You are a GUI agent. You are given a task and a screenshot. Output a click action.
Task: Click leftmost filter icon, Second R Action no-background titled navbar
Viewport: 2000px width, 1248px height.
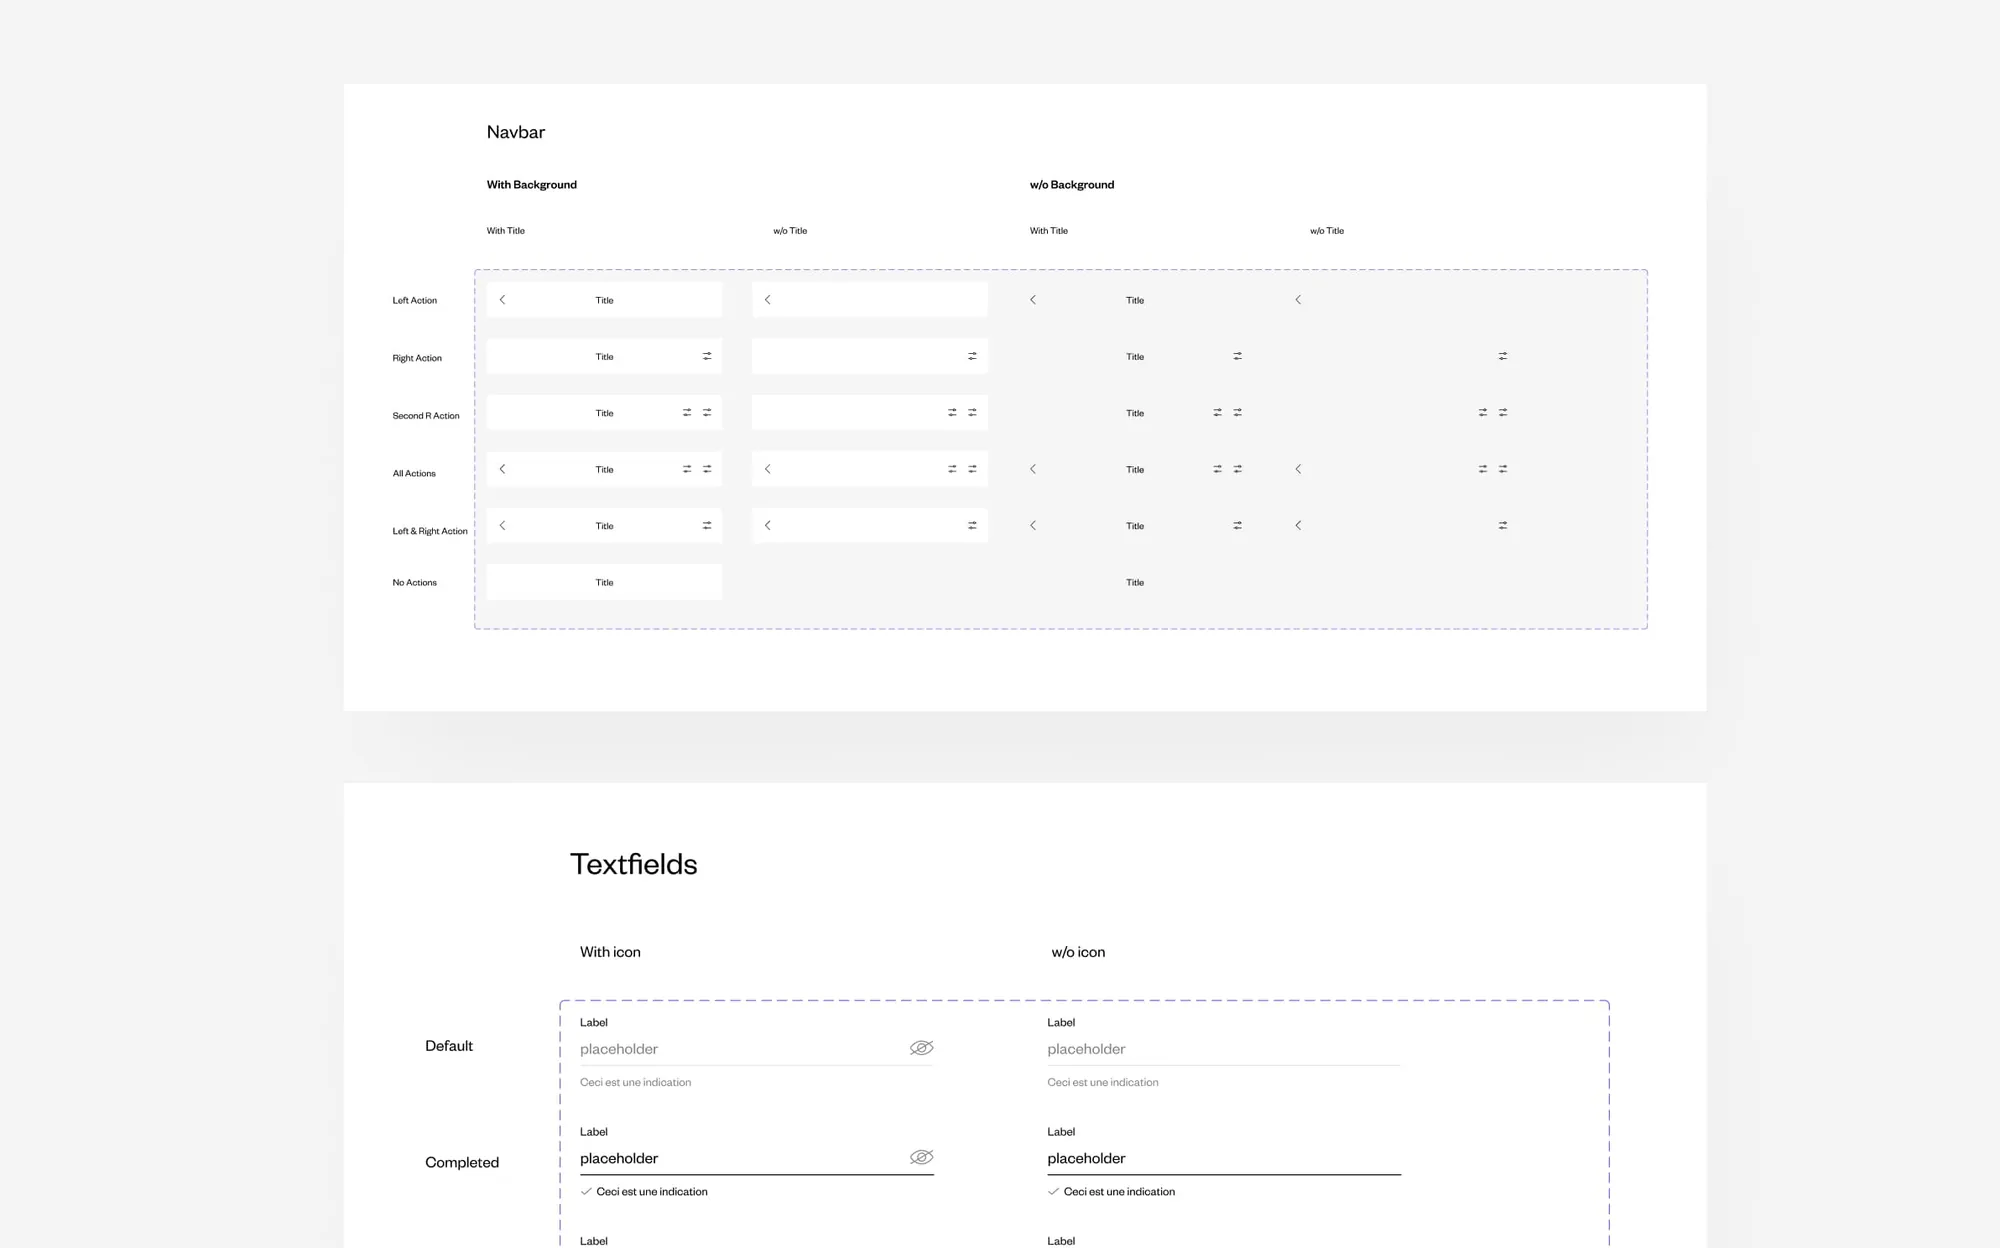pyautogui.click(x=1217, y=413)
